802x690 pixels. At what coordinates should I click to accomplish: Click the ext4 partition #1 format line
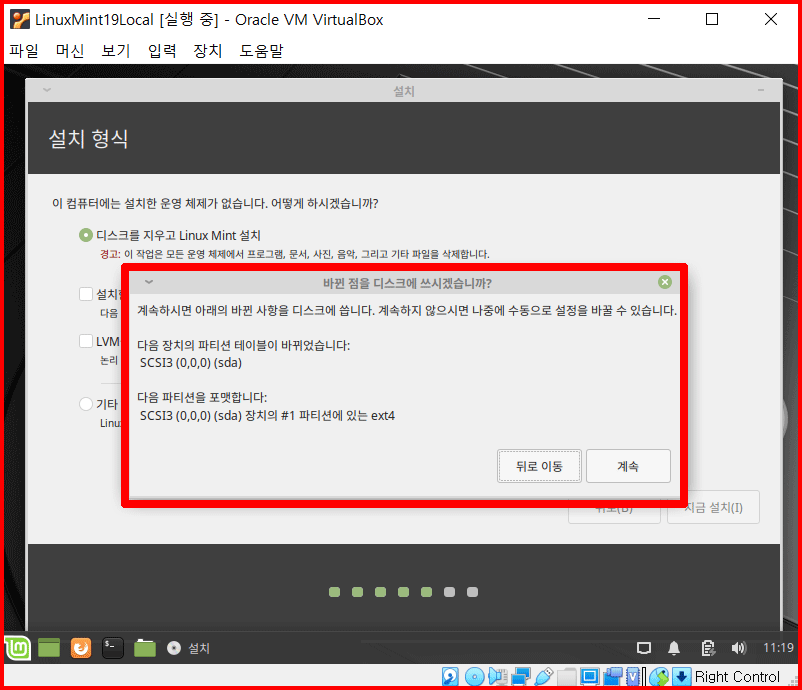click(x=267, y=415)
